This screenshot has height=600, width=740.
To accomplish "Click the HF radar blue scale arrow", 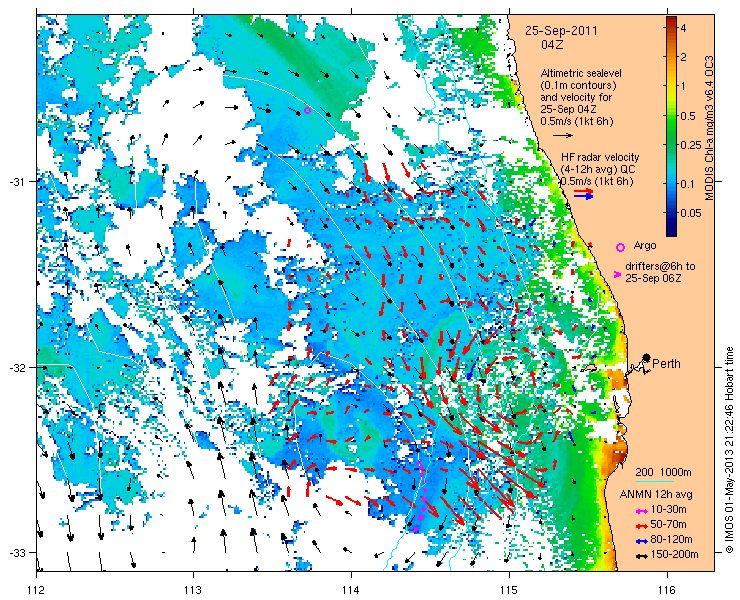I will (x=584, y=197).
